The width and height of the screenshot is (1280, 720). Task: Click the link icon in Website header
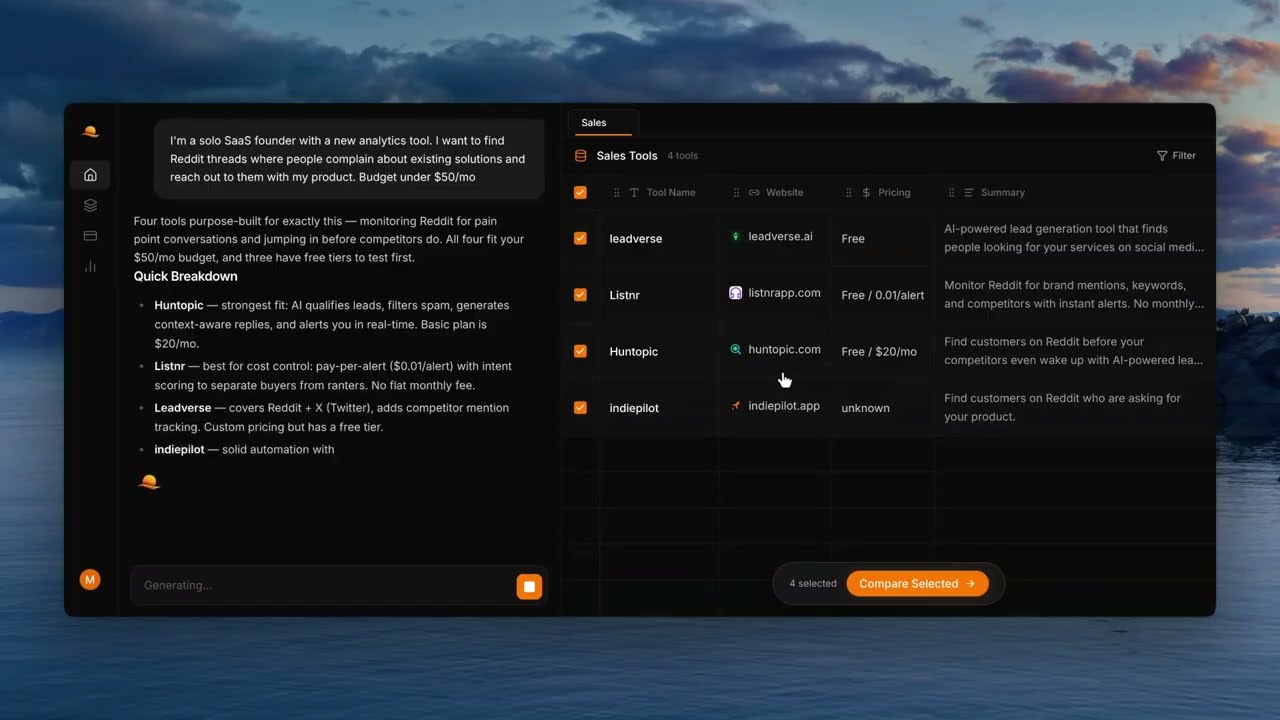click(x=754, y=193)
